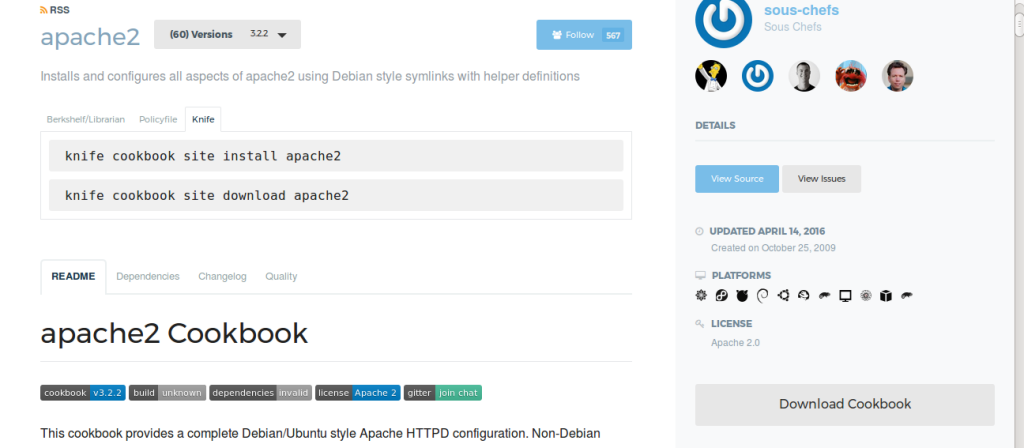Click the hat icon just before the monitor icon
Image resolution: width=1024 pixels, height=448 pixels.
point(825,296)
